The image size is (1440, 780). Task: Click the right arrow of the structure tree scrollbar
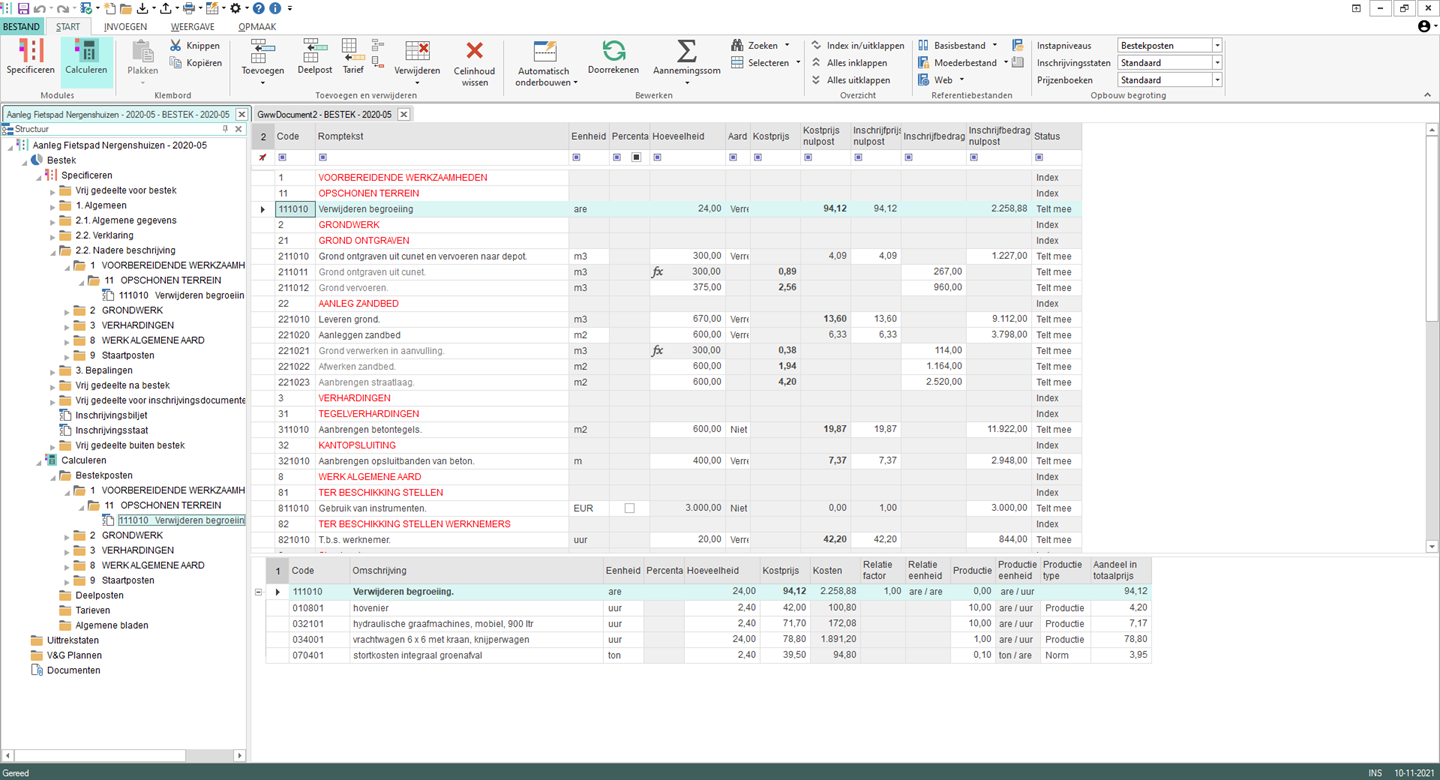click(239, 755)
